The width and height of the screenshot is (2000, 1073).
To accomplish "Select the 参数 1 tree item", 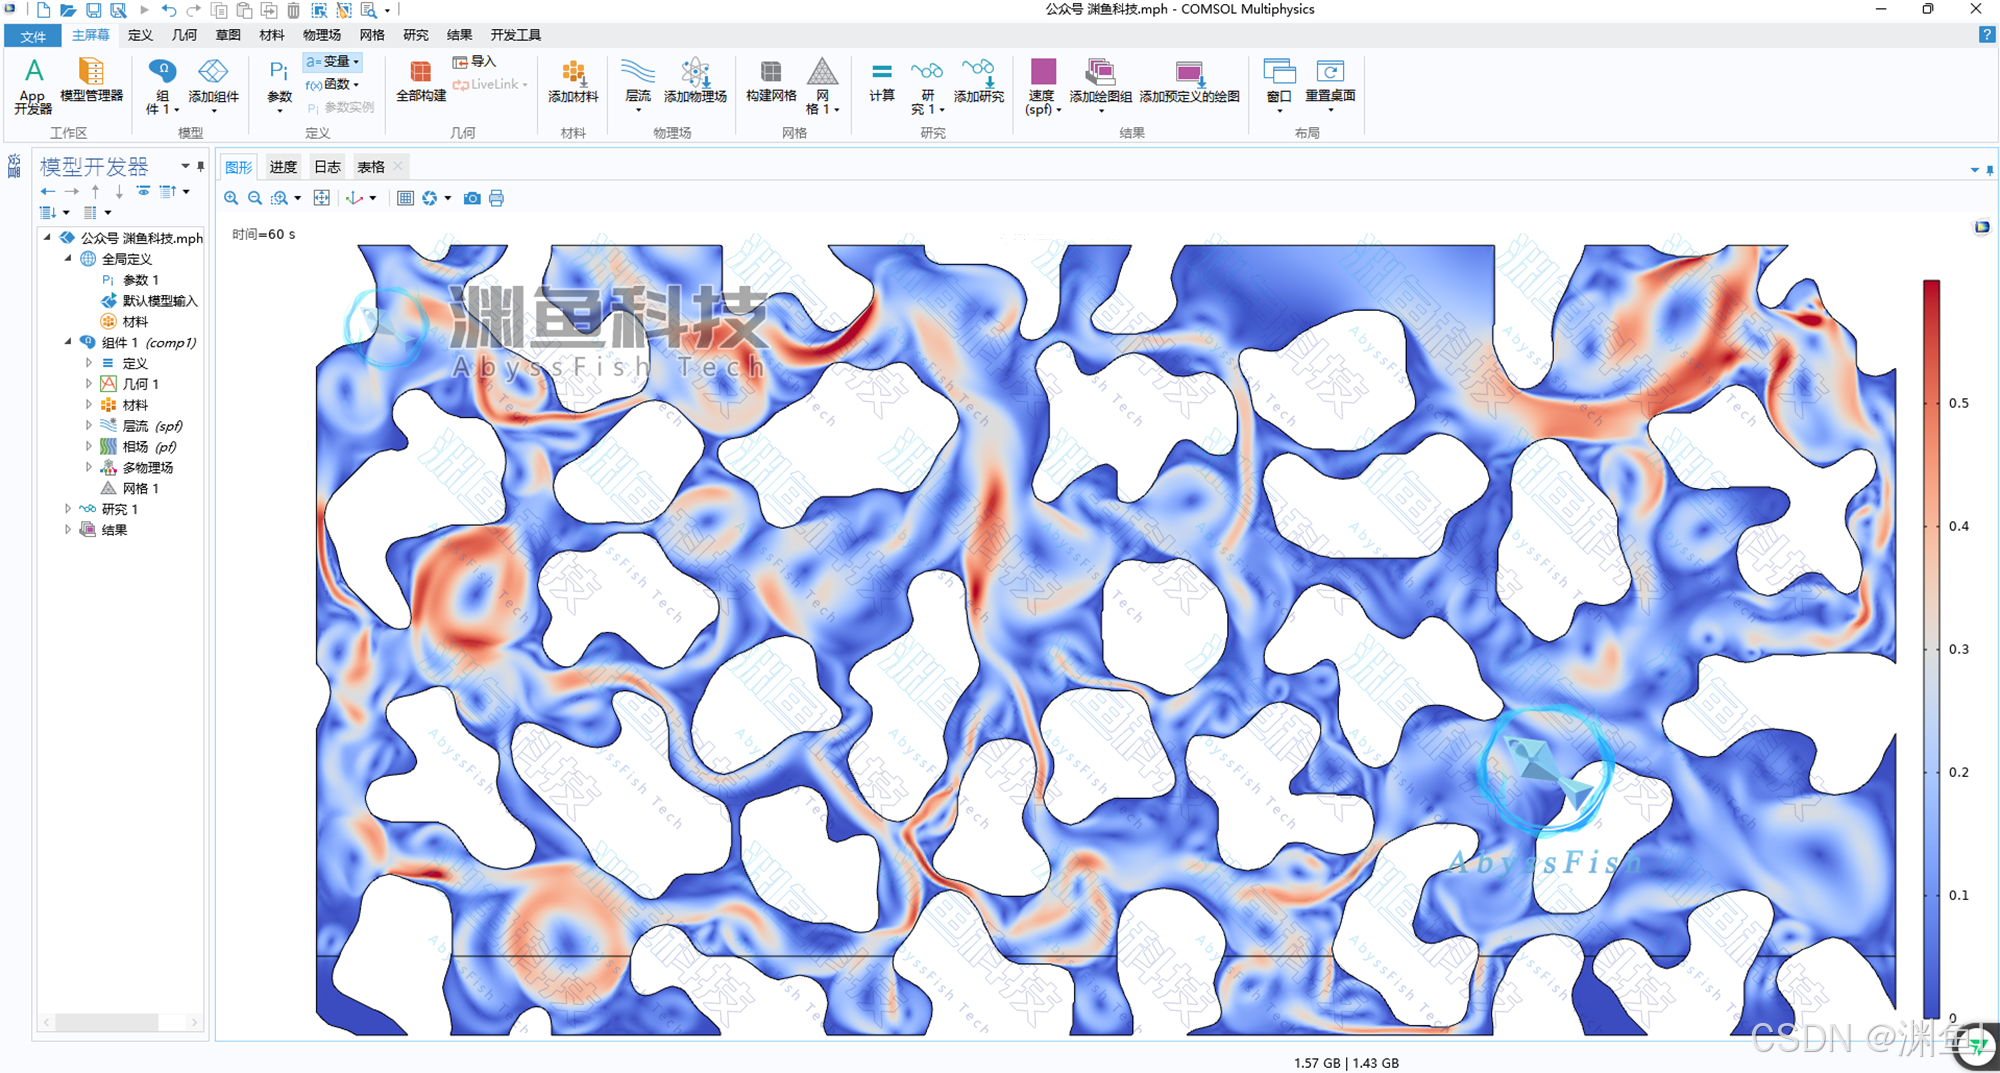I will pyautogui.click(x=129, y=280).
